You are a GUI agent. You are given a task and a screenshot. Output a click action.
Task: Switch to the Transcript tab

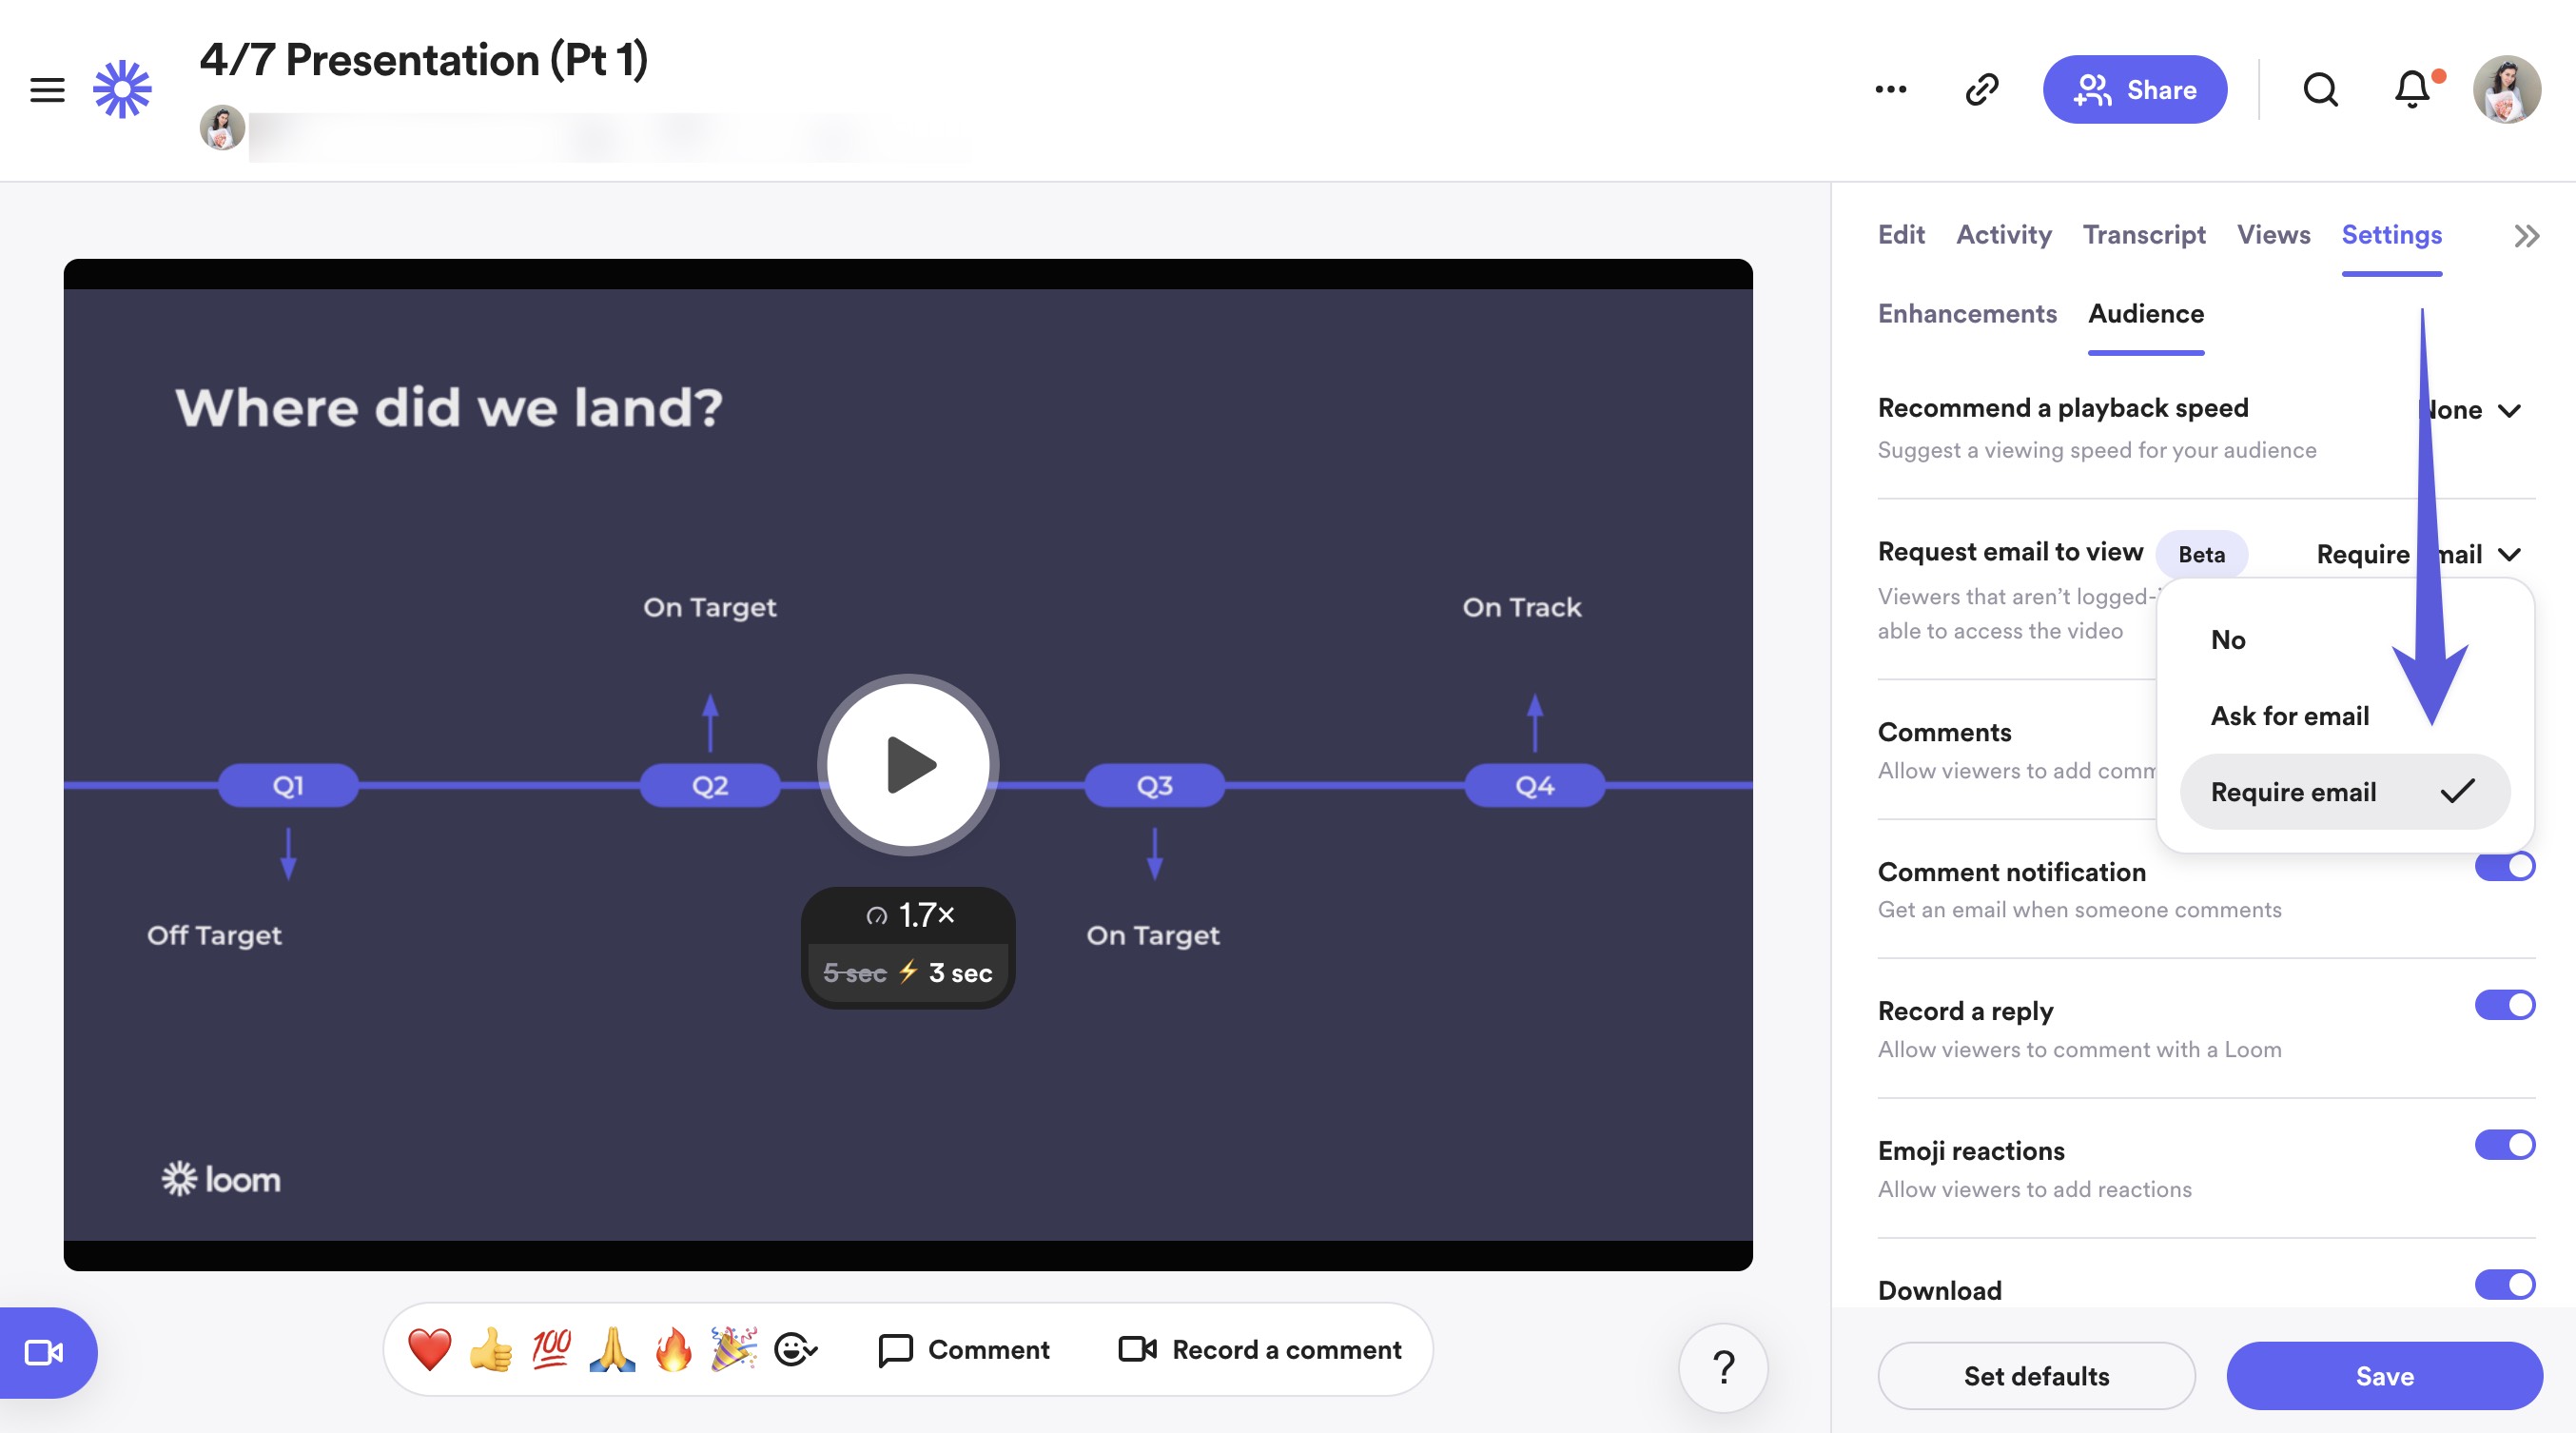2143,235
